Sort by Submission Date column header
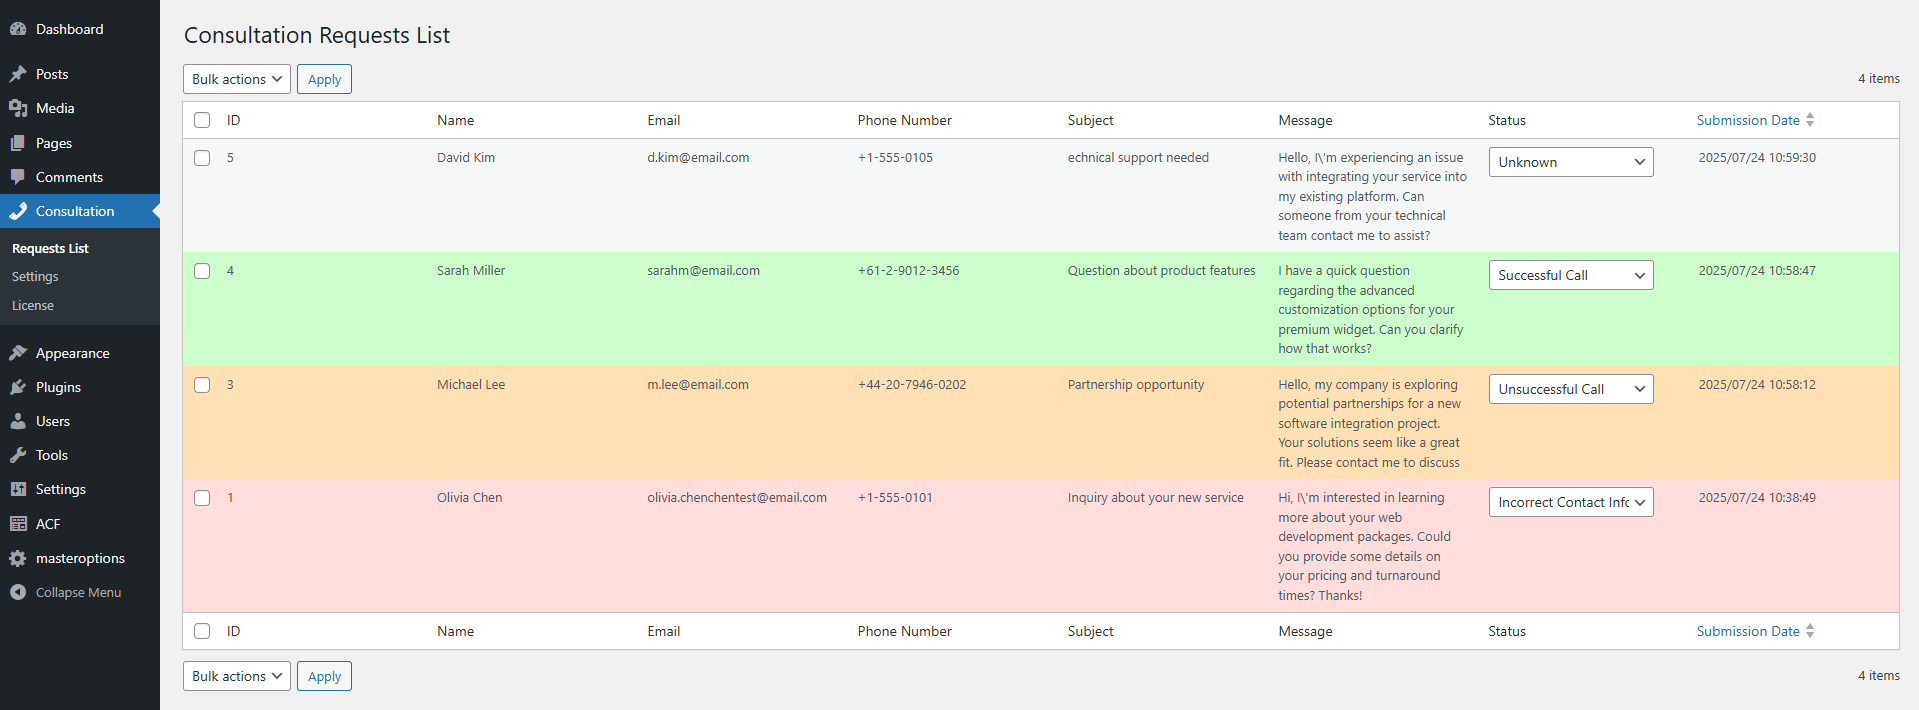1919x710 pixels. point(1748,120)
